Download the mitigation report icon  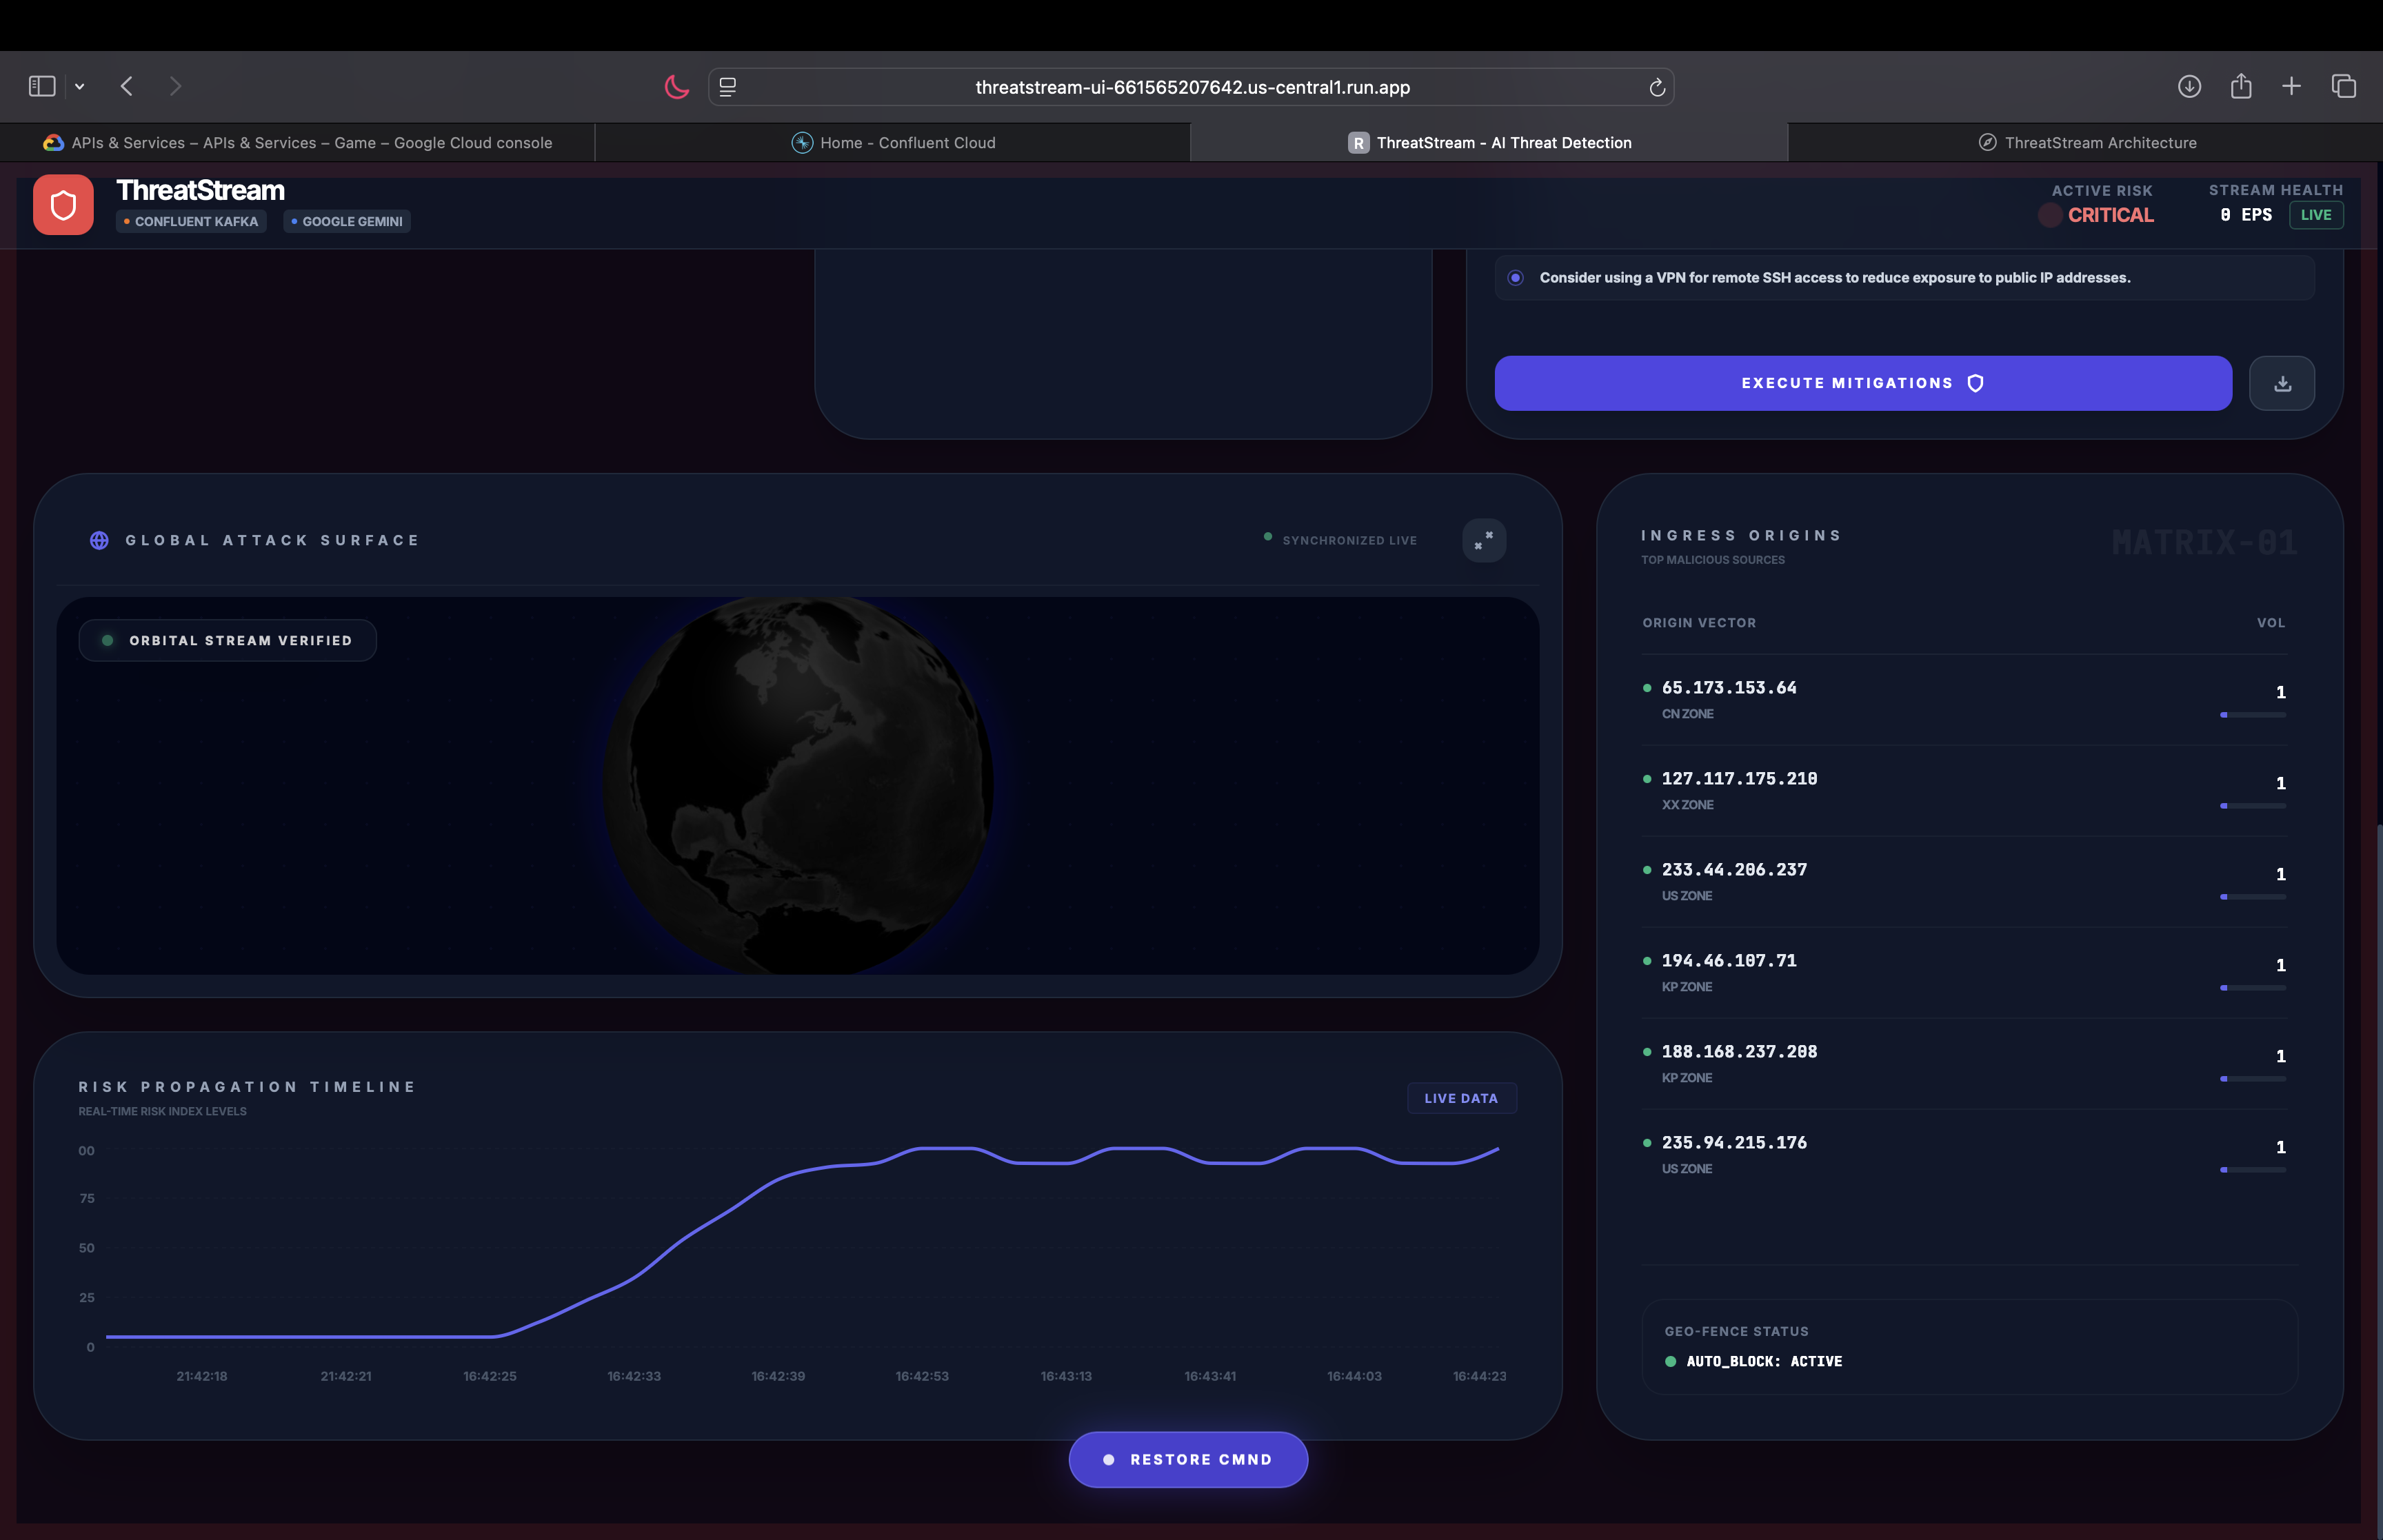(2282, 383)
